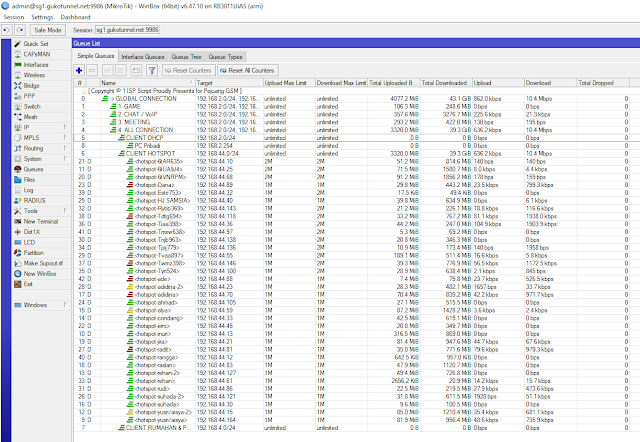Toggle Safe Mode
The image size is (640, 442).
[x=48, y=30]
